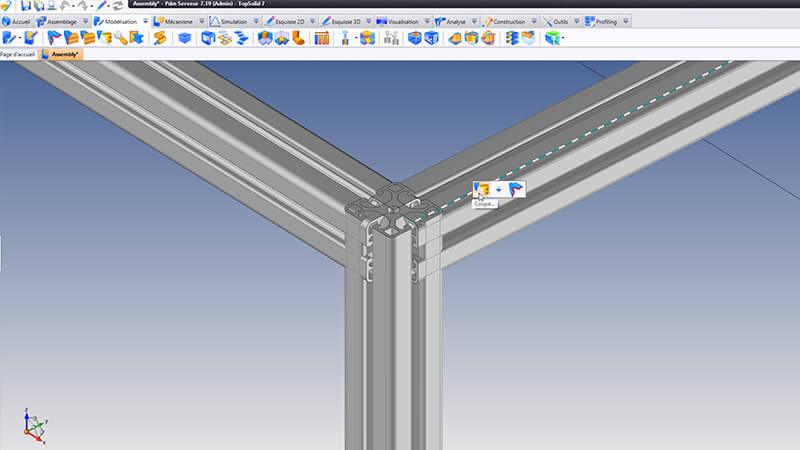The height and width of the screenshot is (450, 800).
Task: Open the dropdown arrow beside Modélisation tab
Action: click(x=145, y=21)
